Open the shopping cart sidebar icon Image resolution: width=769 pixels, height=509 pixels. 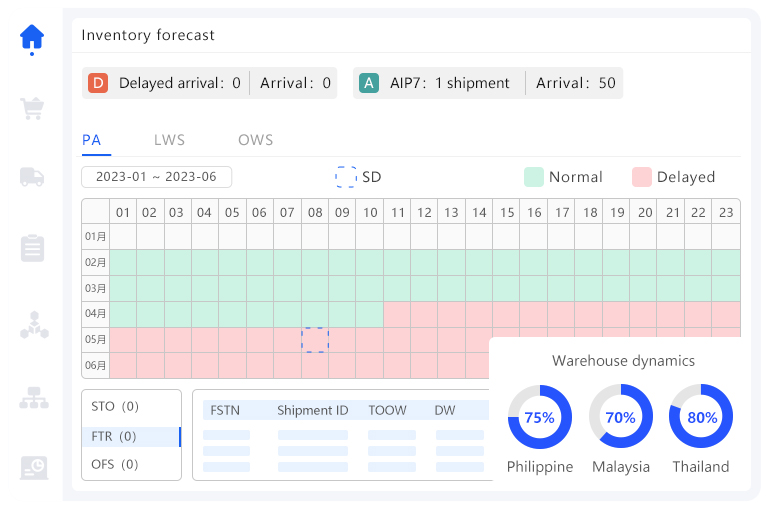point(33,108)
